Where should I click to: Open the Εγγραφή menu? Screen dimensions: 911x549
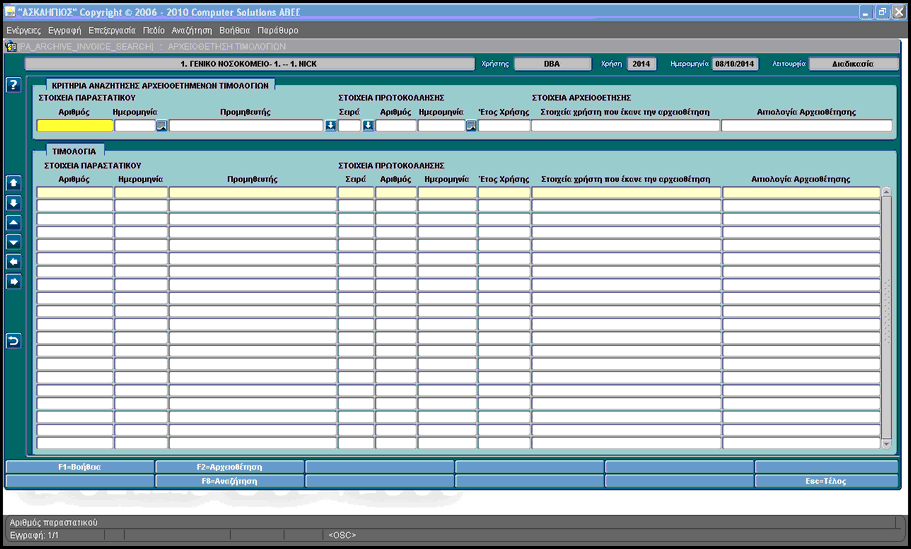[64, 30]
